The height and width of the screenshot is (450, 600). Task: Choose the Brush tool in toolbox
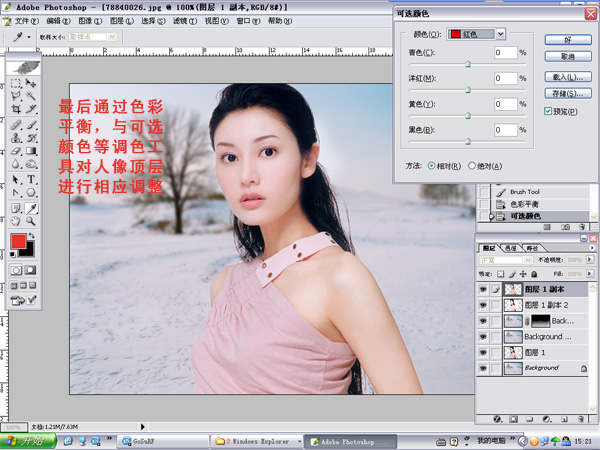pyautogui.click(x=31, y=125)
